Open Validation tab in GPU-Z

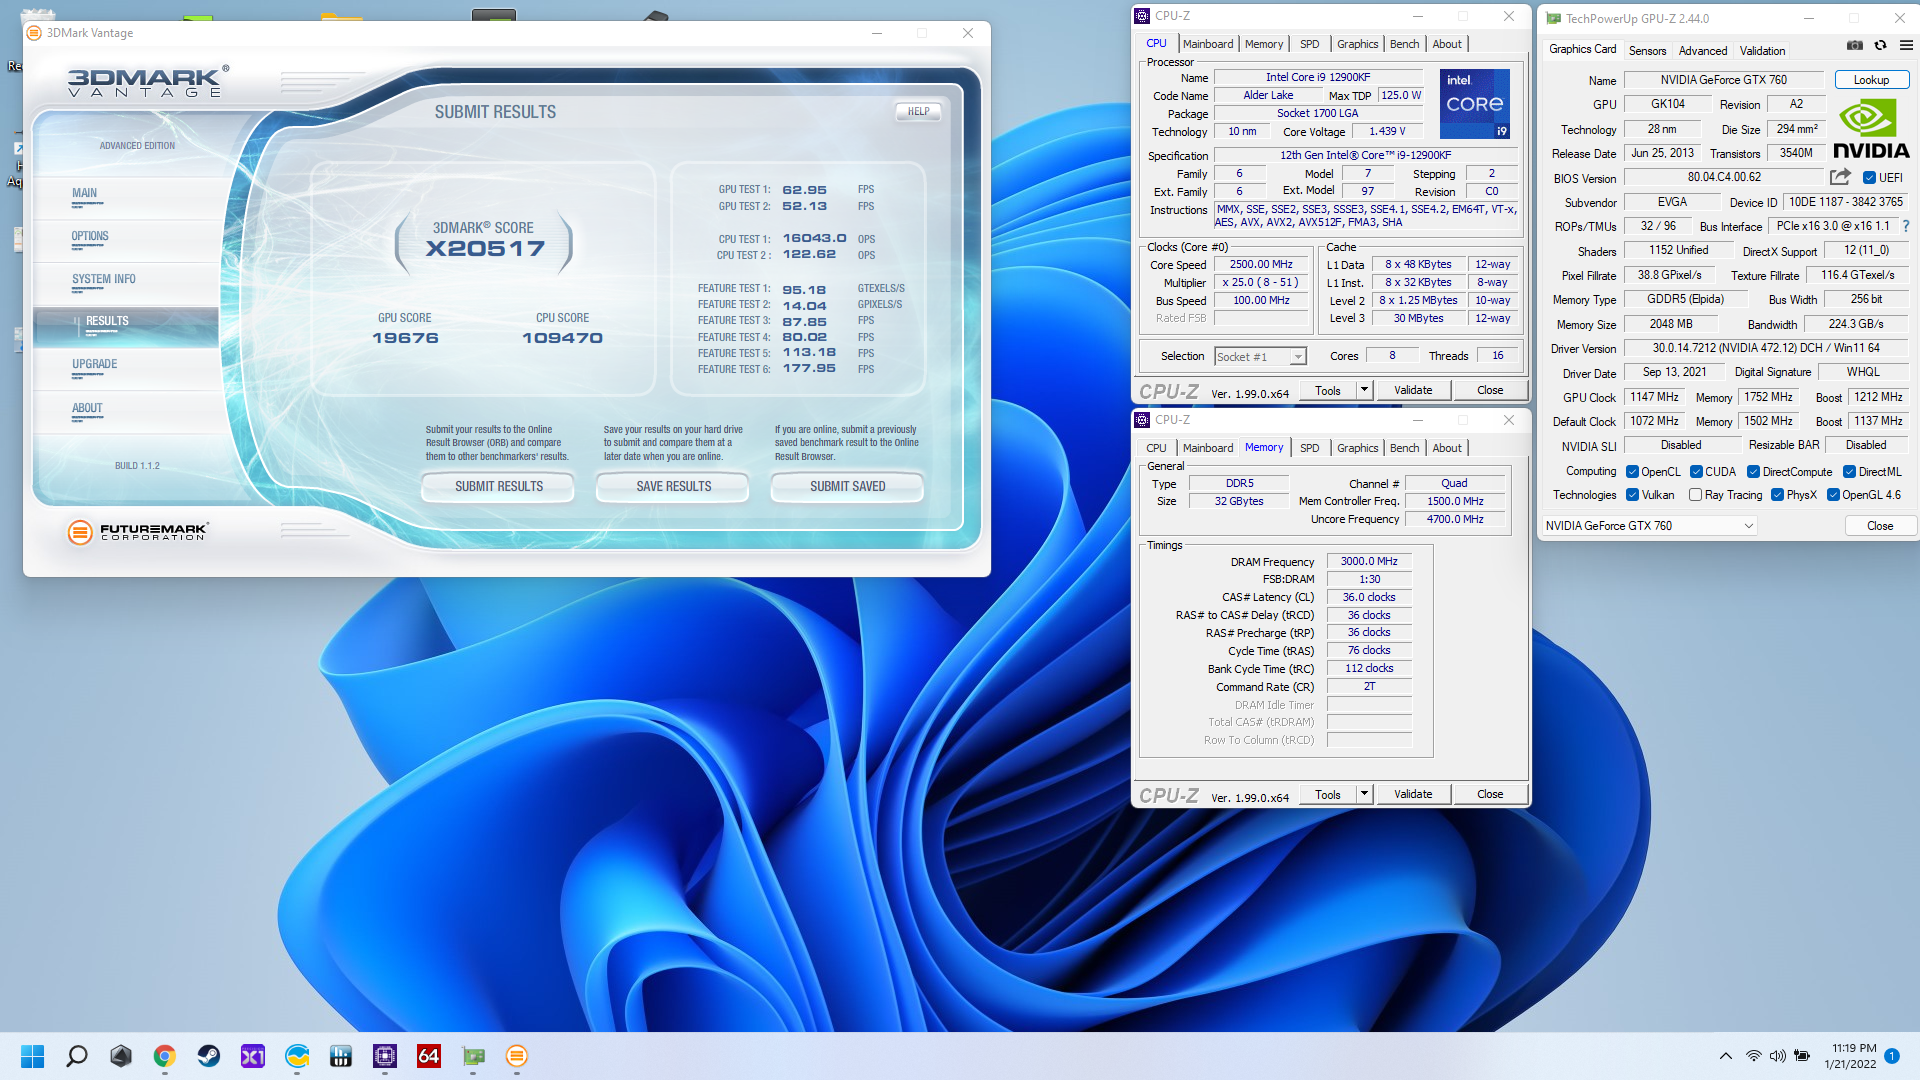[1762, 51]
